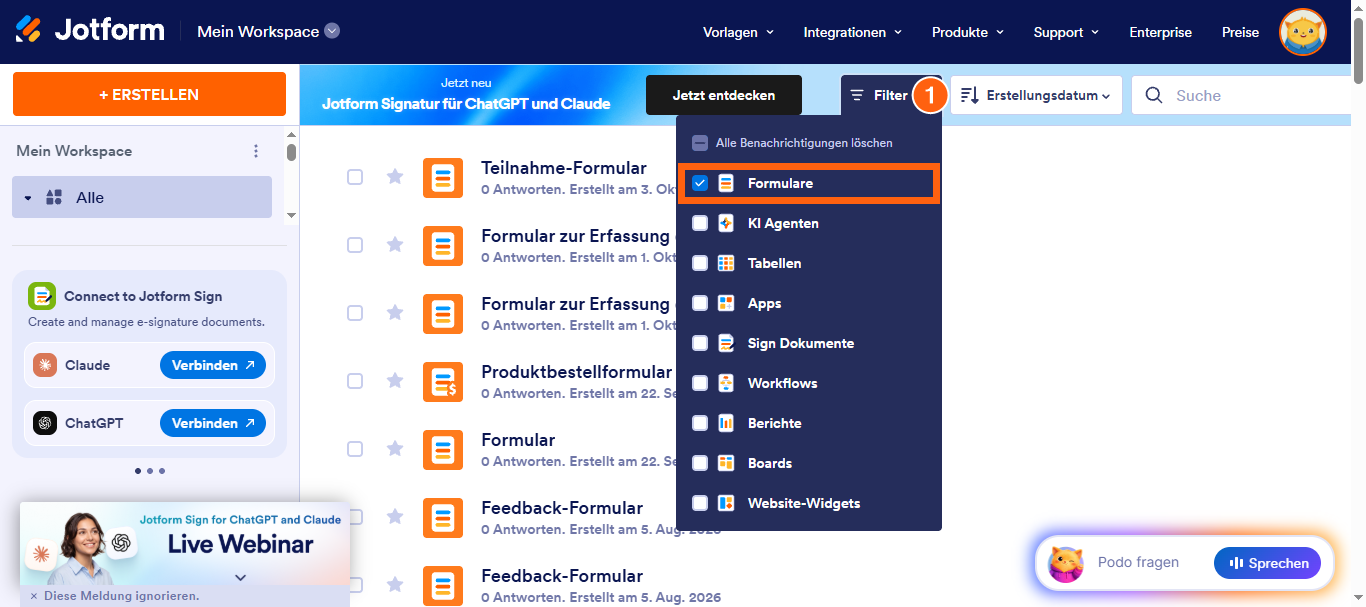Star the Teilnahme-Formular entry
1366x607 pixels.
coord(395,177)
